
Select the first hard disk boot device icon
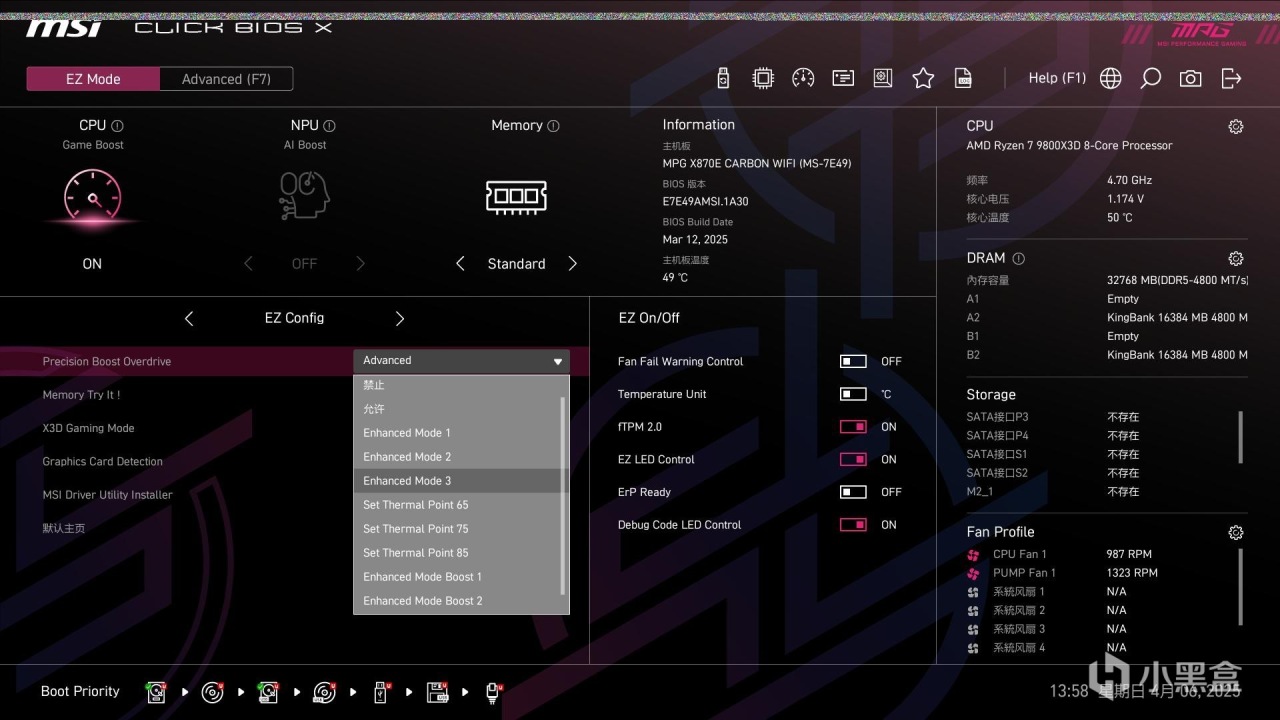[156, 692]
